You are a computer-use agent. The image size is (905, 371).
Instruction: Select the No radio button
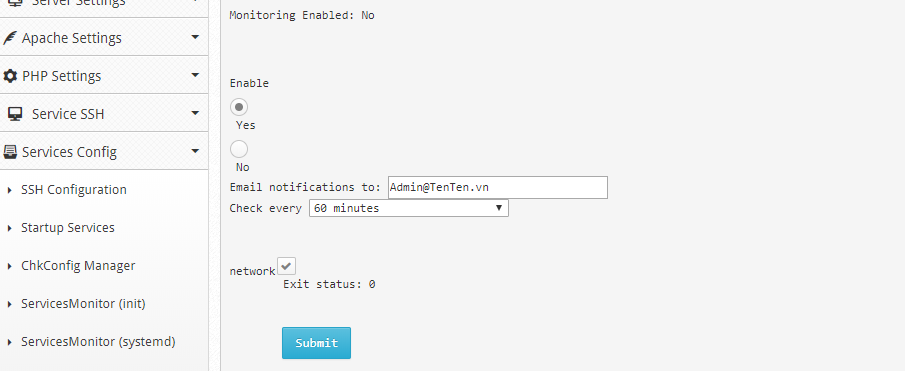click(239, 149)
